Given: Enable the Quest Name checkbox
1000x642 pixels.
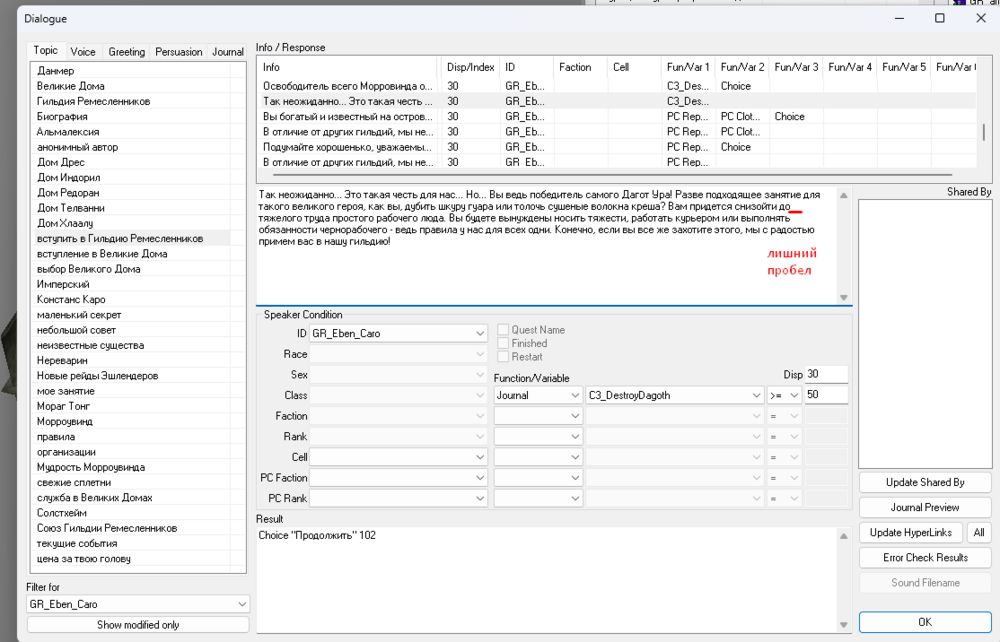Looking at the screenshot, I should pos(504,330).
